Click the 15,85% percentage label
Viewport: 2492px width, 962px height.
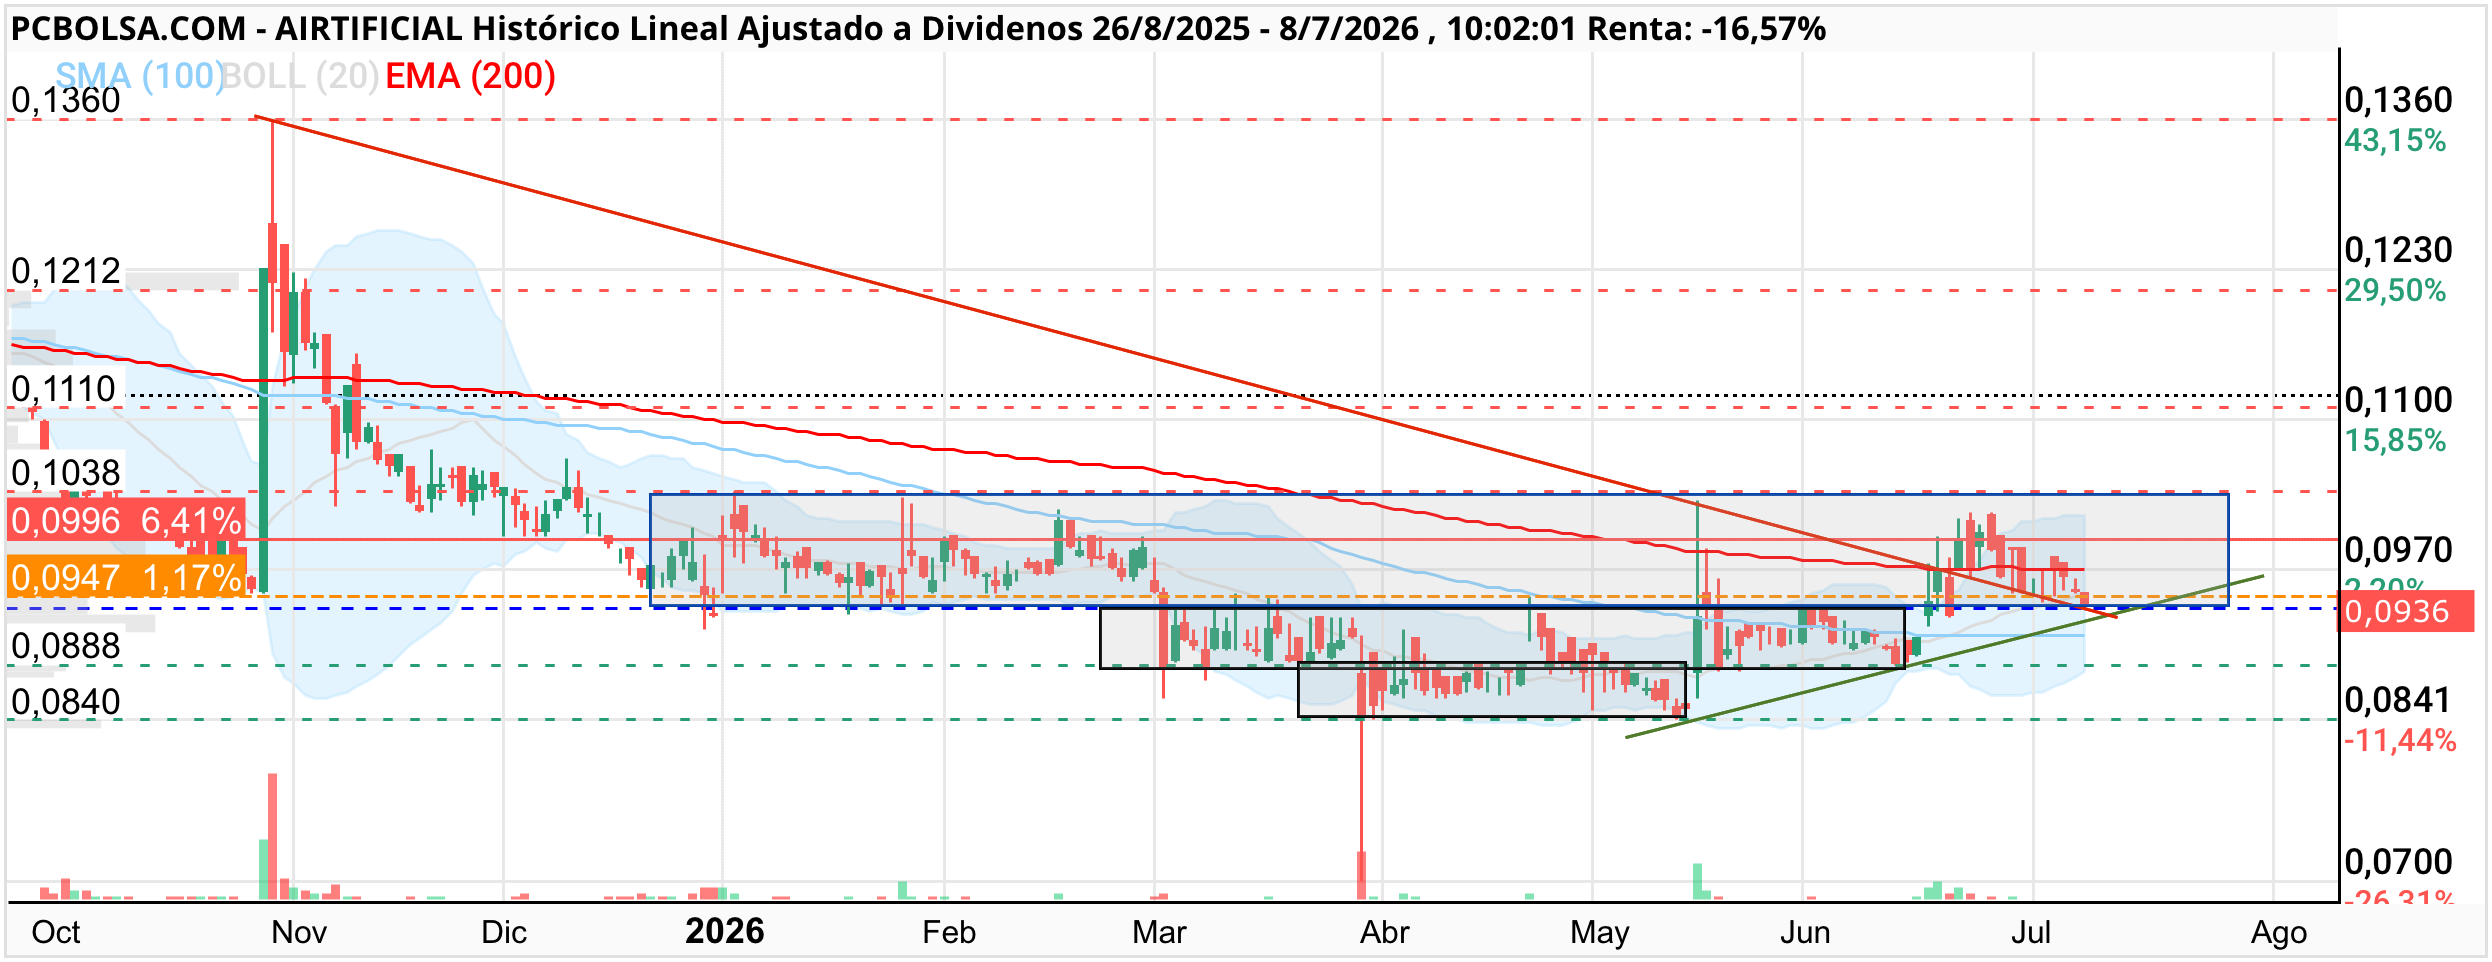click(2395, 440)
